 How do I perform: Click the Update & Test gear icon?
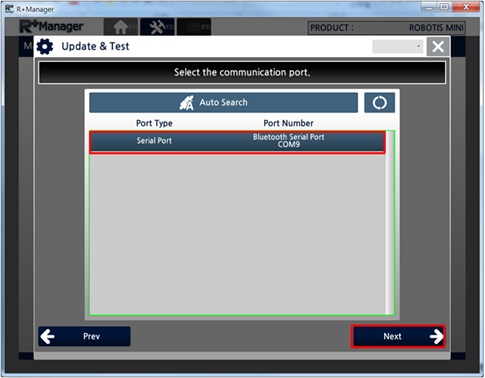[x=45, y=46]
